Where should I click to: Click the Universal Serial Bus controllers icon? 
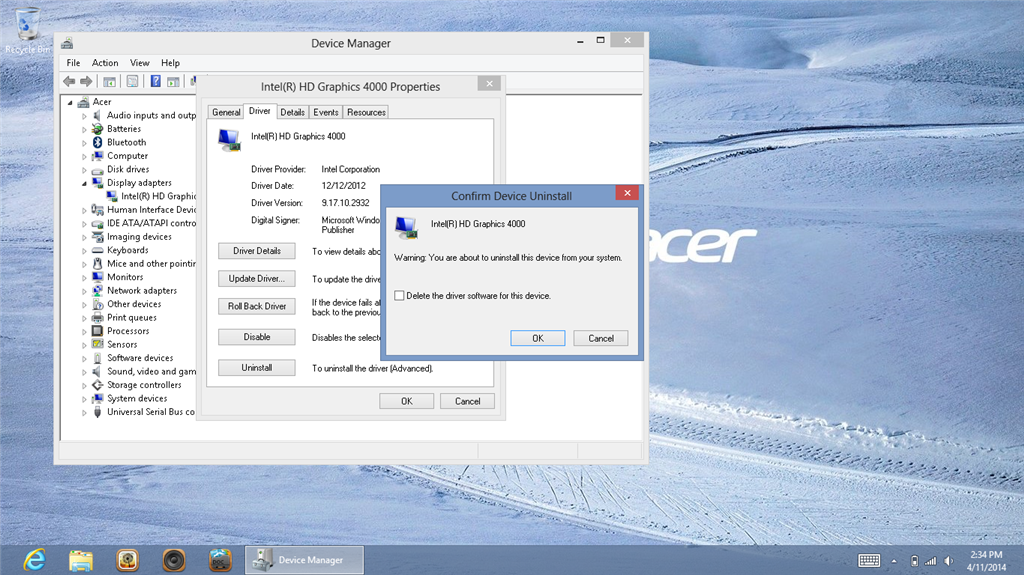pyautogui.click(x=97, y=412)
